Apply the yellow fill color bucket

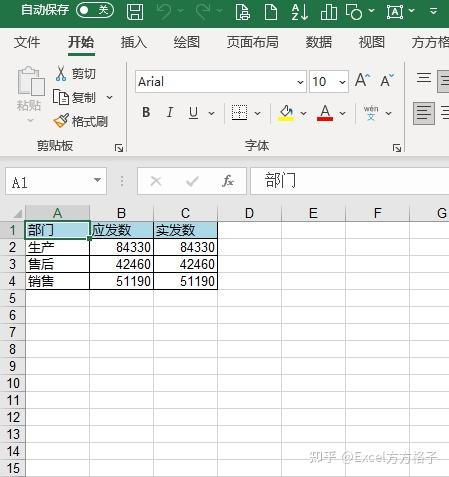[x=286, y=113]
